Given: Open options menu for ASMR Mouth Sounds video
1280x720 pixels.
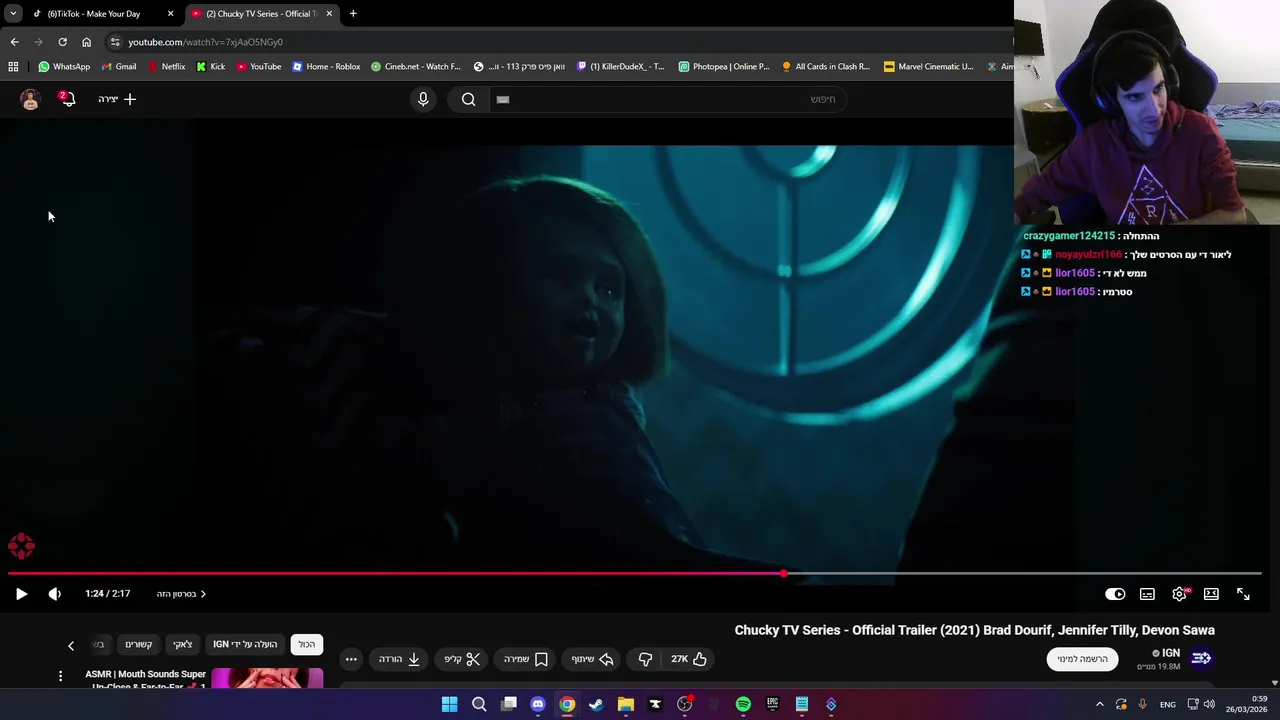Looking at the screenshot, I should [x=60, y=677].
